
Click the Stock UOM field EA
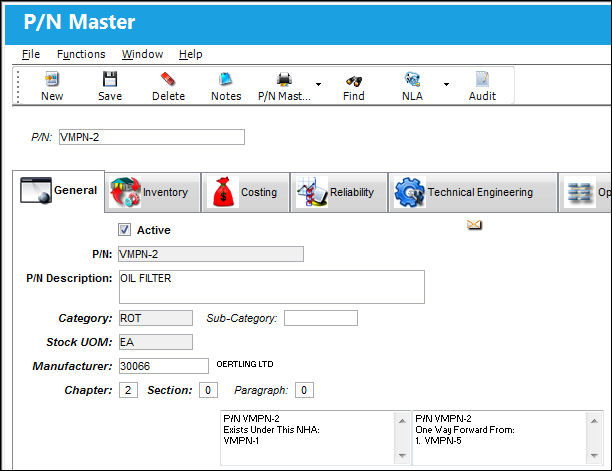(156, 342)
